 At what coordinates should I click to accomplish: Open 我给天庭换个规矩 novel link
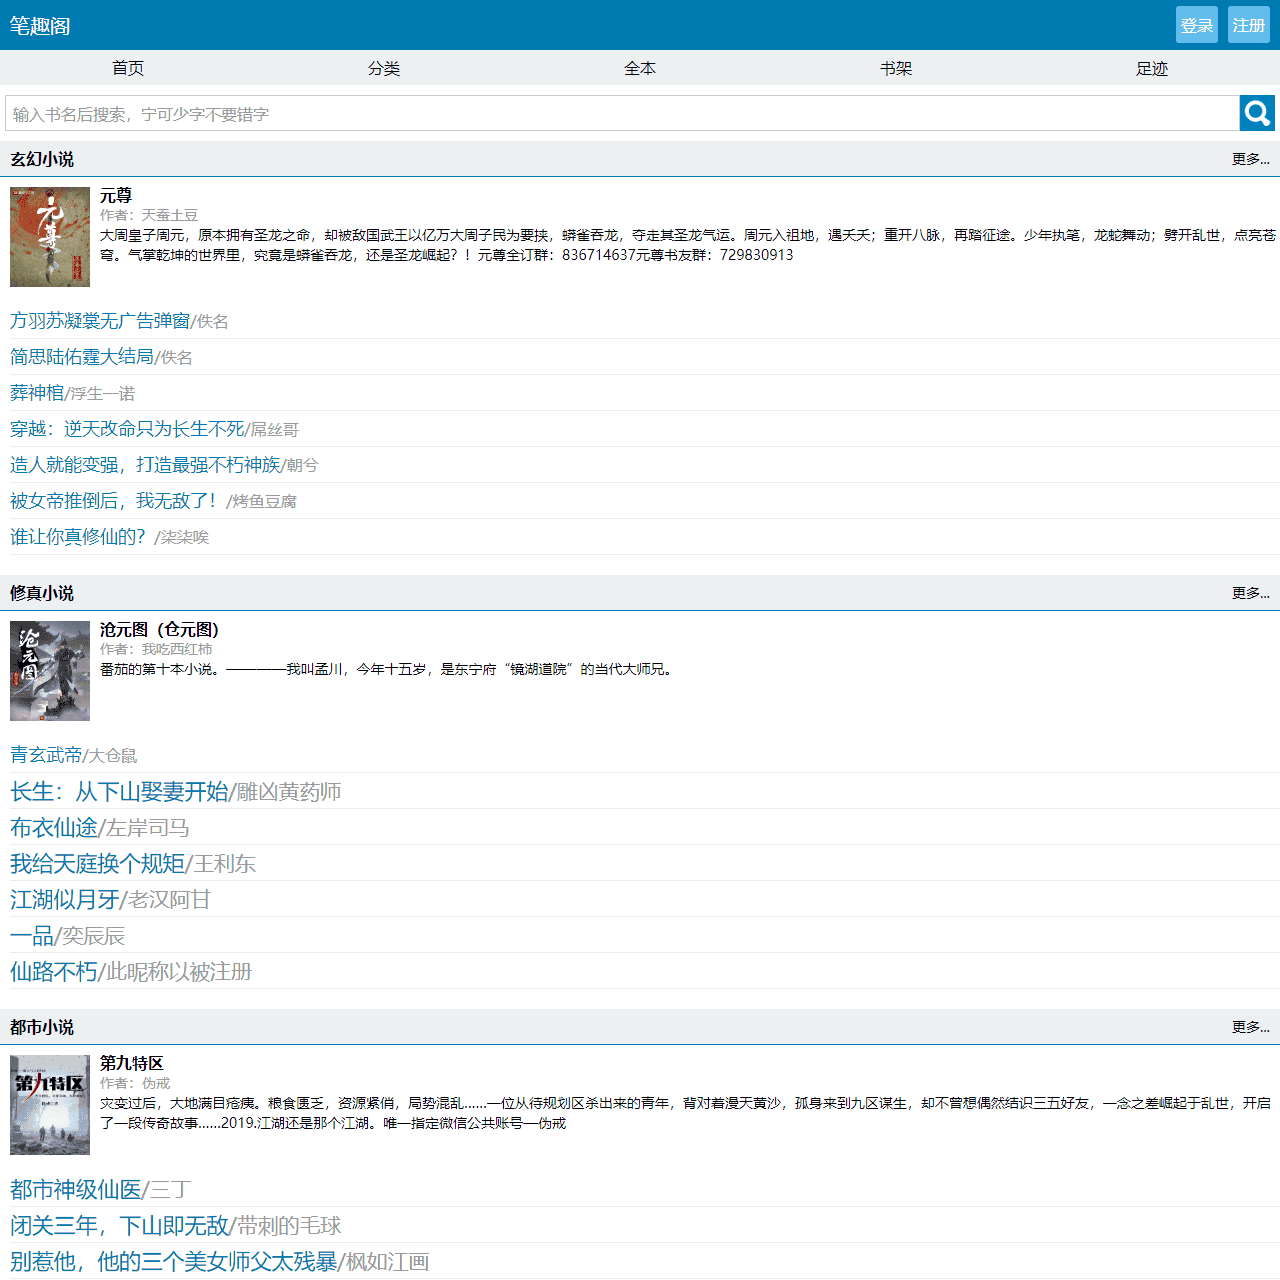pyautogui.click(x=98, y=863)
